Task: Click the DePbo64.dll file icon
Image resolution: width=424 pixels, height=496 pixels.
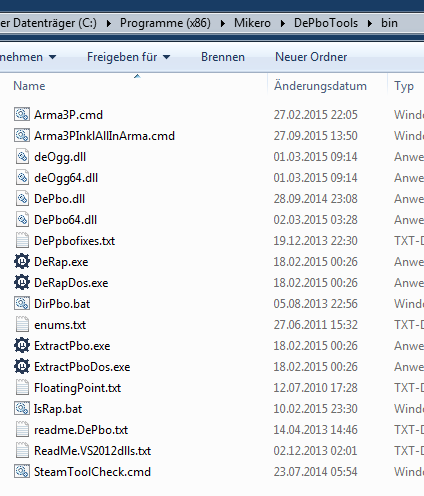Action: click(22, 220)
